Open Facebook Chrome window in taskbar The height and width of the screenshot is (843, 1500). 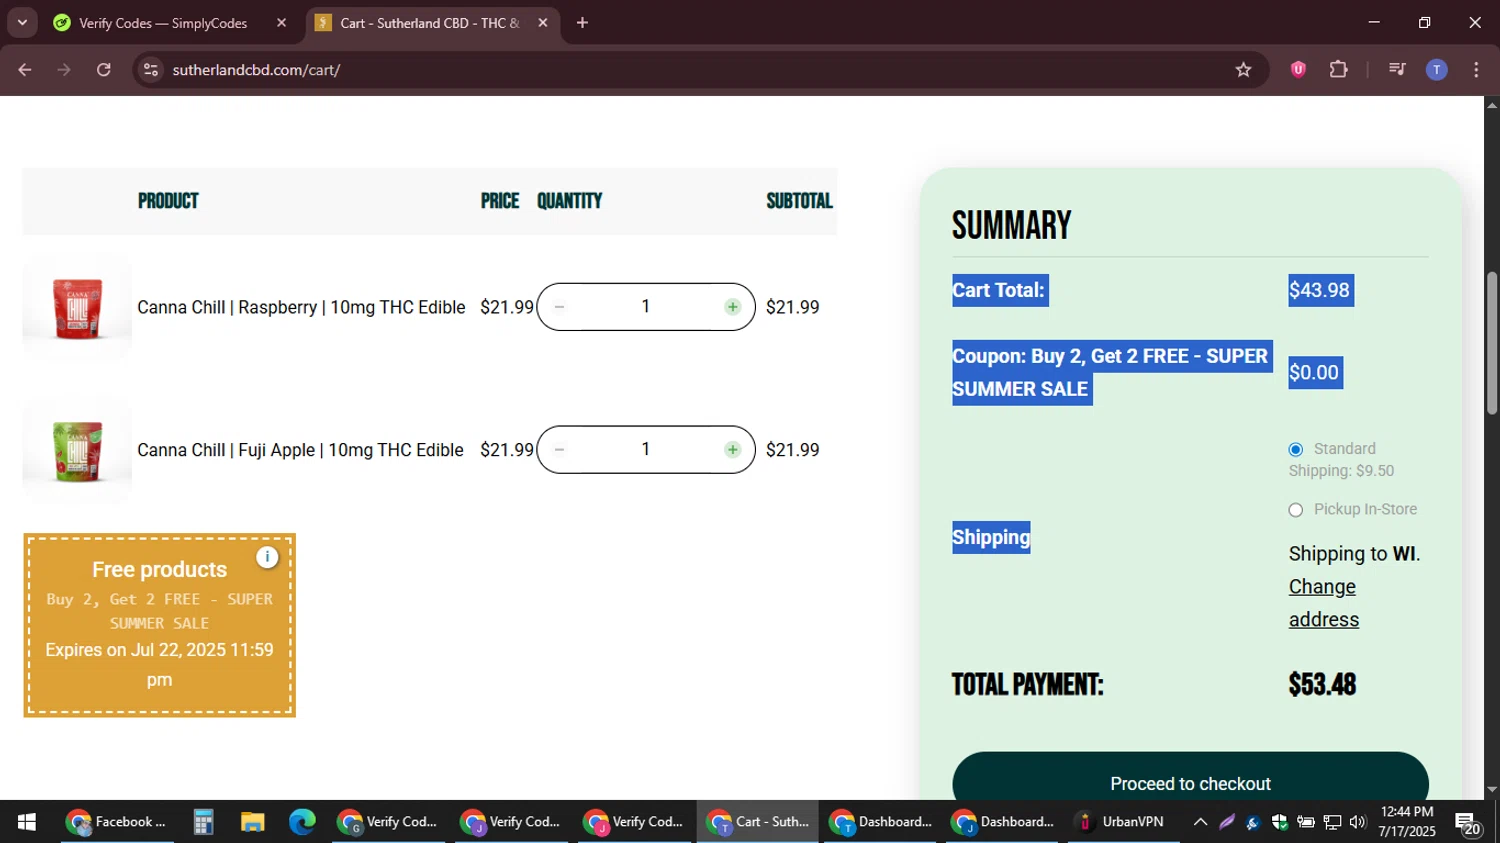(115, 822)
